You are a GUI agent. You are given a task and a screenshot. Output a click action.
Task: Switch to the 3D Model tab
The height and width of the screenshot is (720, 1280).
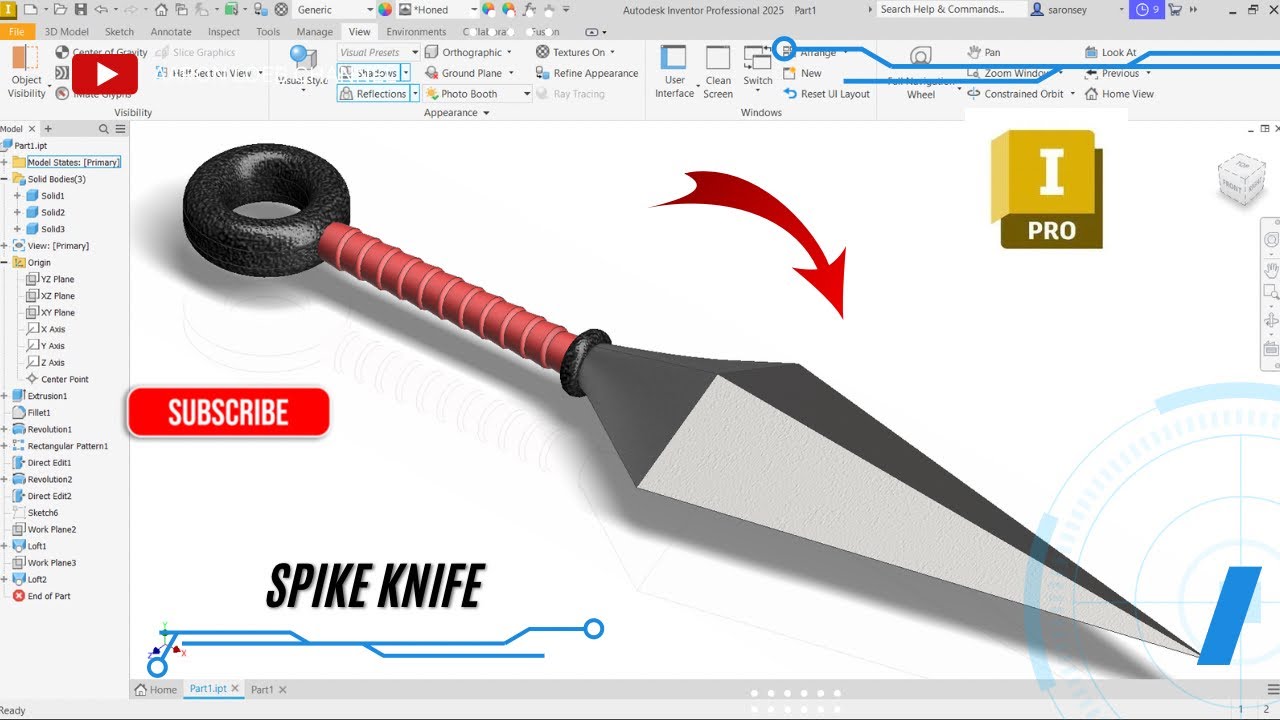click(x=66, y=31)
